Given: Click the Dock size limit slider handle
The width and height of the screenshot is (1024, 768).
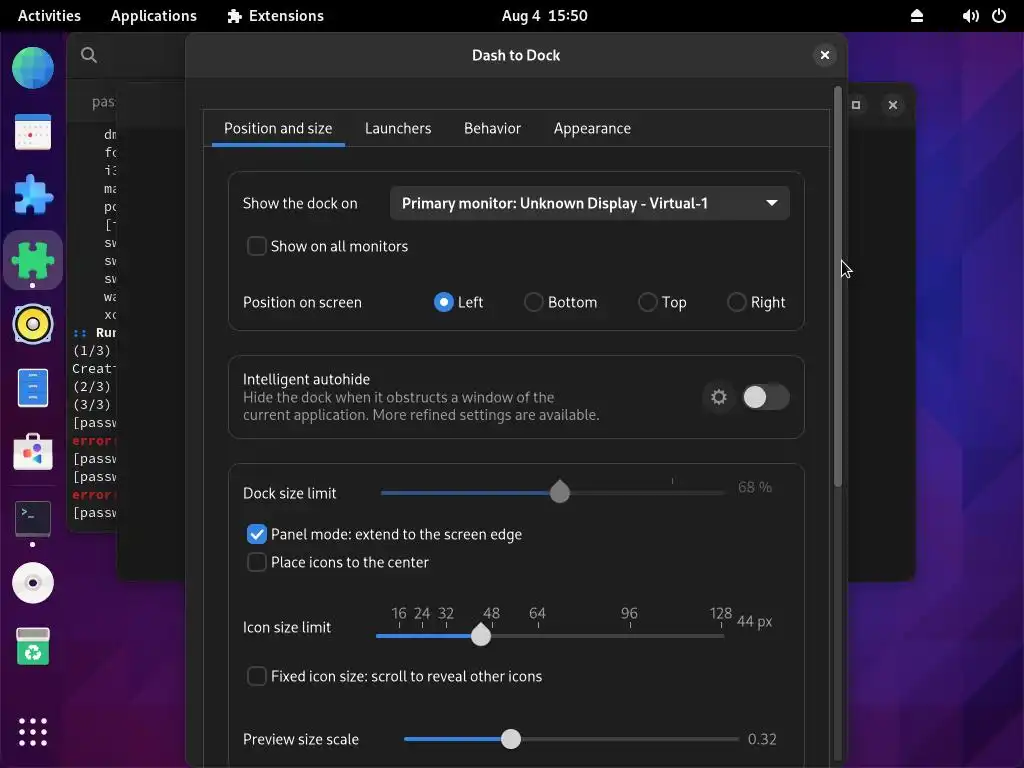Looking at the screenshot, I should pos(560,492).
